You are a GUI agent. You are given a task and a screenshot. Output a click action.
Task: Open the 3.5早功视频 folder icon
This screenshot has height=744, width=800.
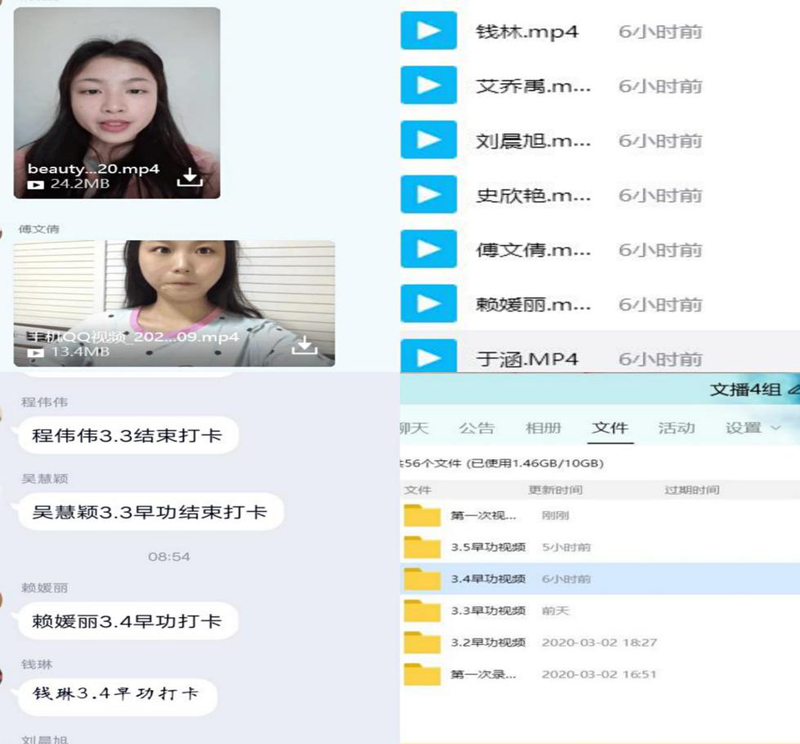(x=422, y=547)
